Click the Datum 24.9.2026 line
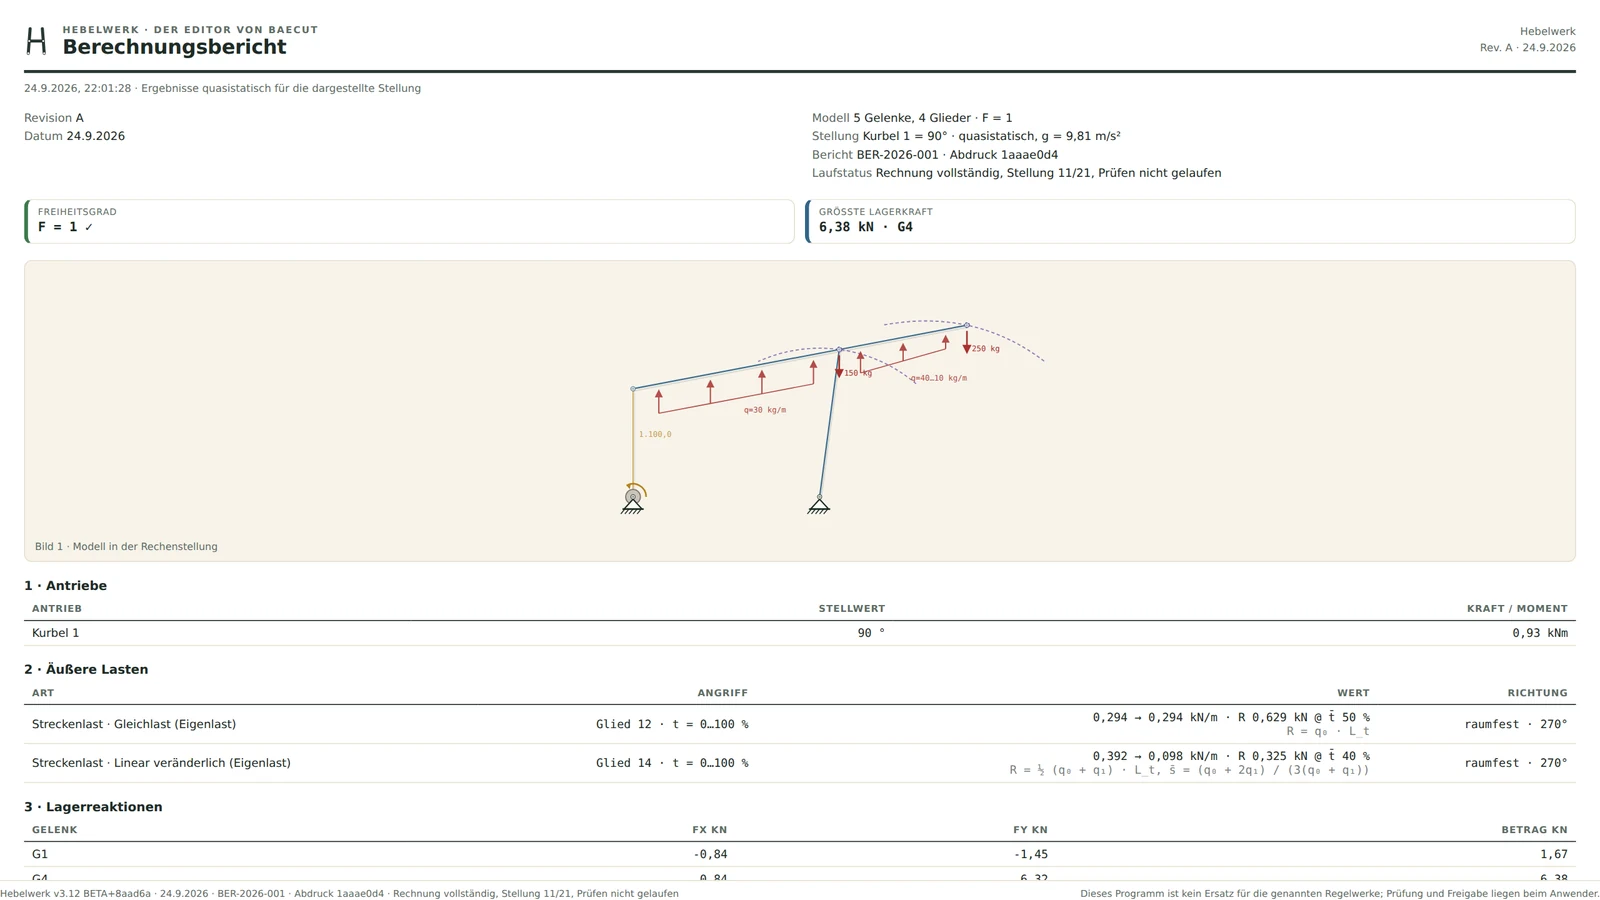Viewport: 1600px width, 900px height. coord(74,136)
